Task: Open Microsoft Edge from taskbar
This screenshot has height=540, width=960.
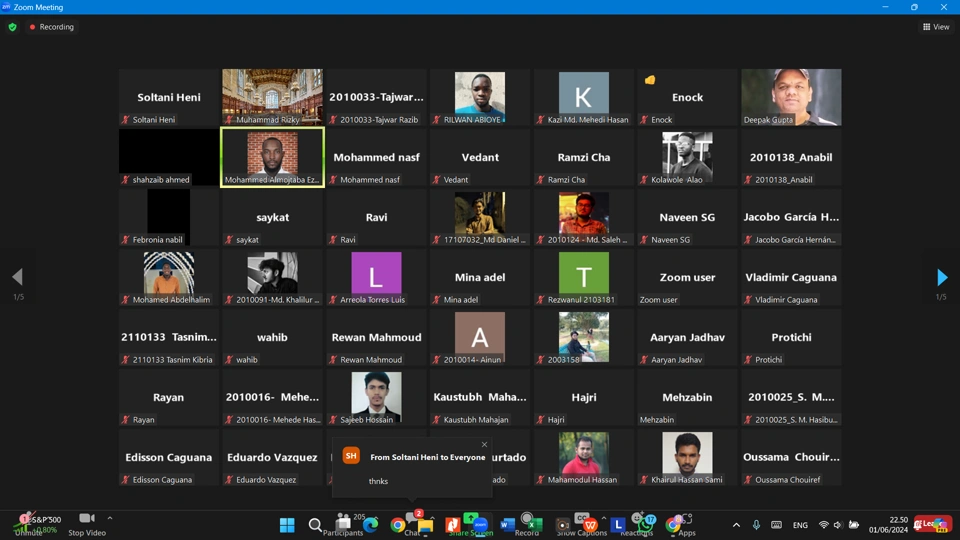Action: pos(370,525)
